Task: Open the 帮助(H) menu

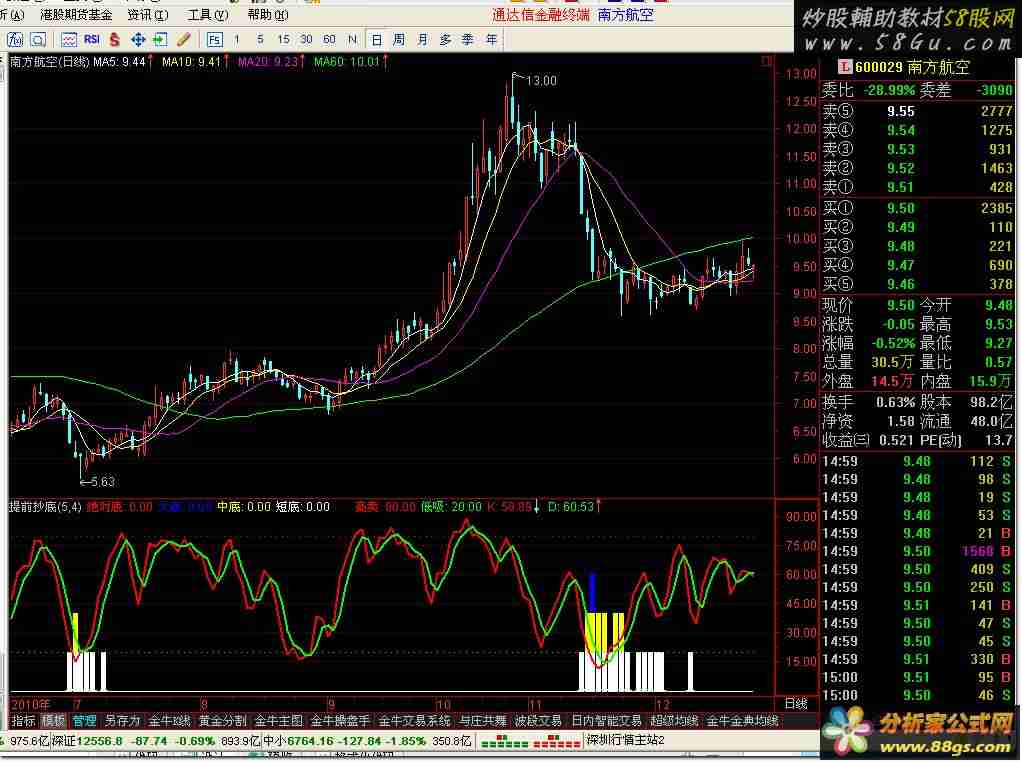Action: pyautogui.click(x=268, y=14)
